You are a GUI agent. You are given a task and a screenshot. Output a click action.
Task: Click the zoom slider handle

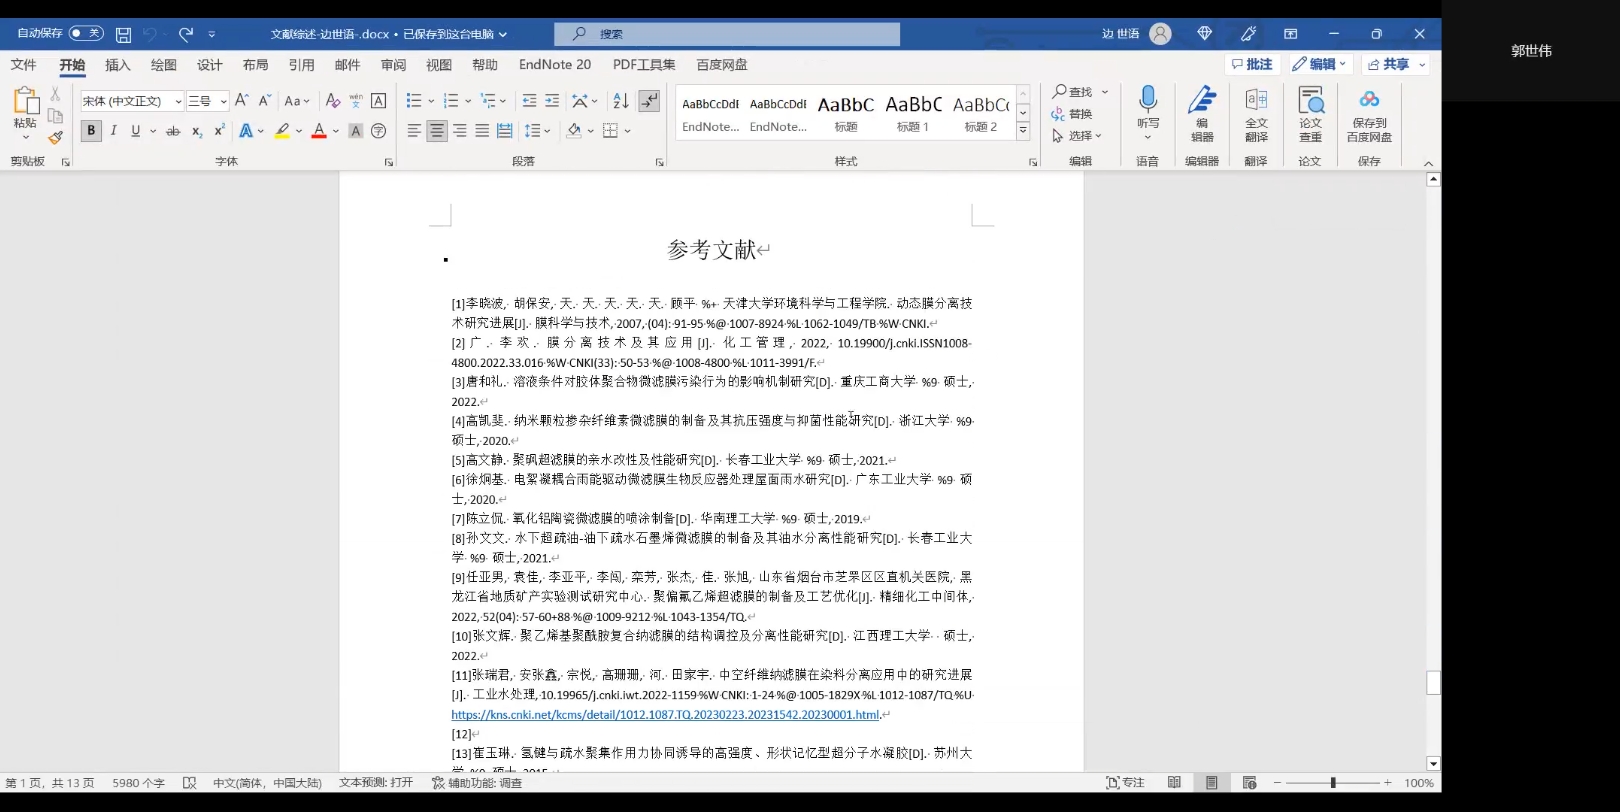[1333, 783]
